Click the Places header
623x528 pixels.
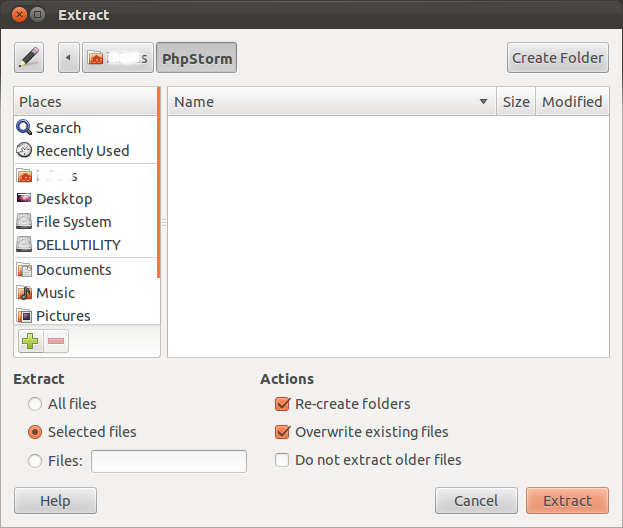(x=86, y=102)
